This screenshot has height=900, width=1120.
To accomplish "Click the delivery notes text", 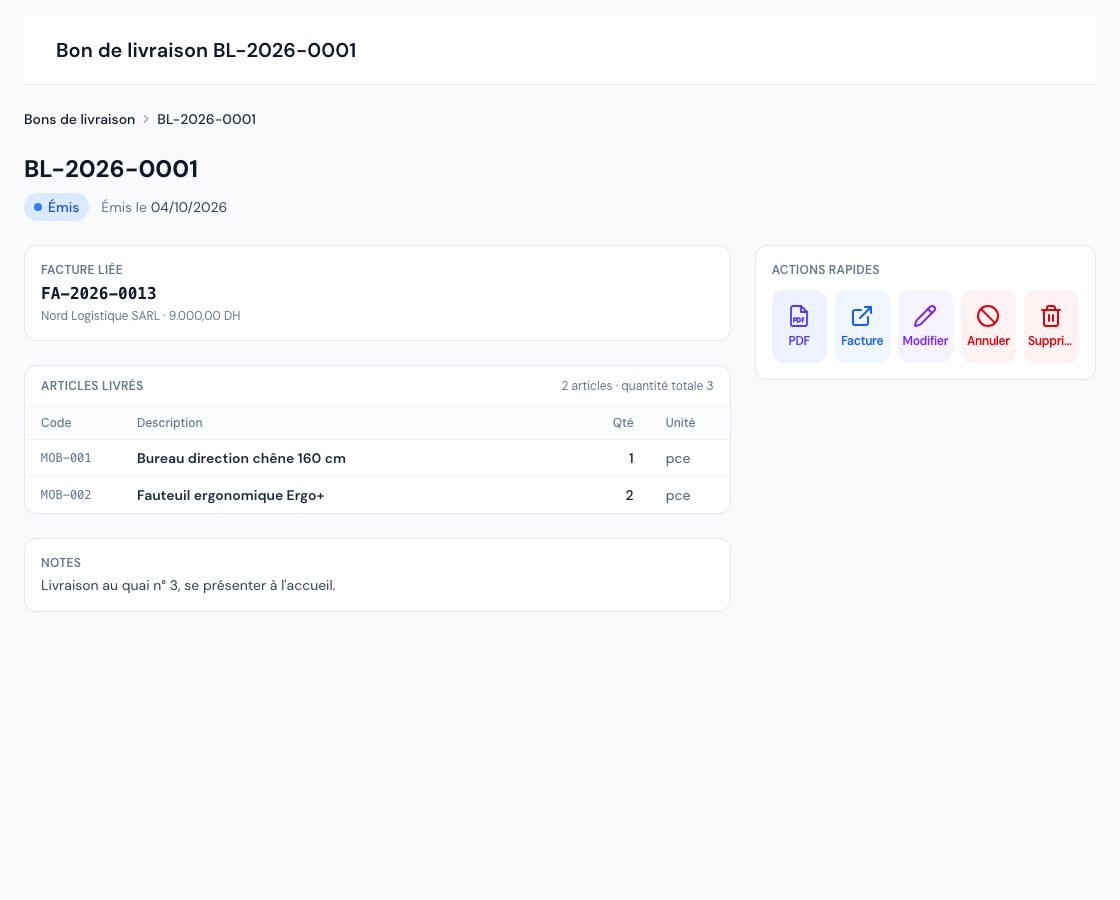I will (x=188, y=586).
